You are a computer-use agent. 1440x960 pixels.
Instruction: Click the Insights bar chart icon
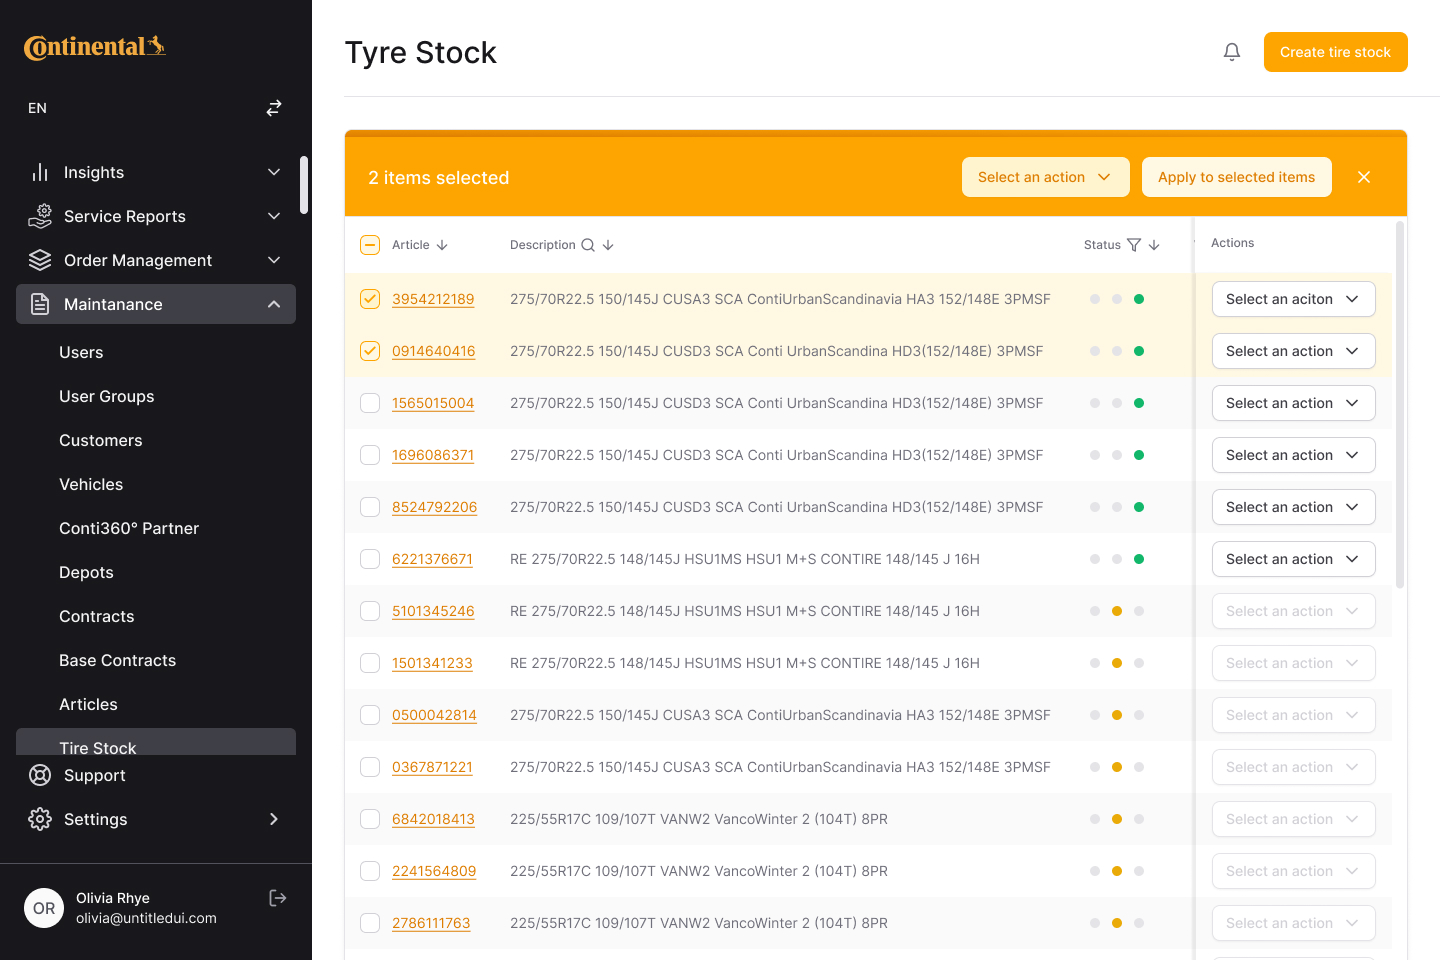tap(40, 172)
